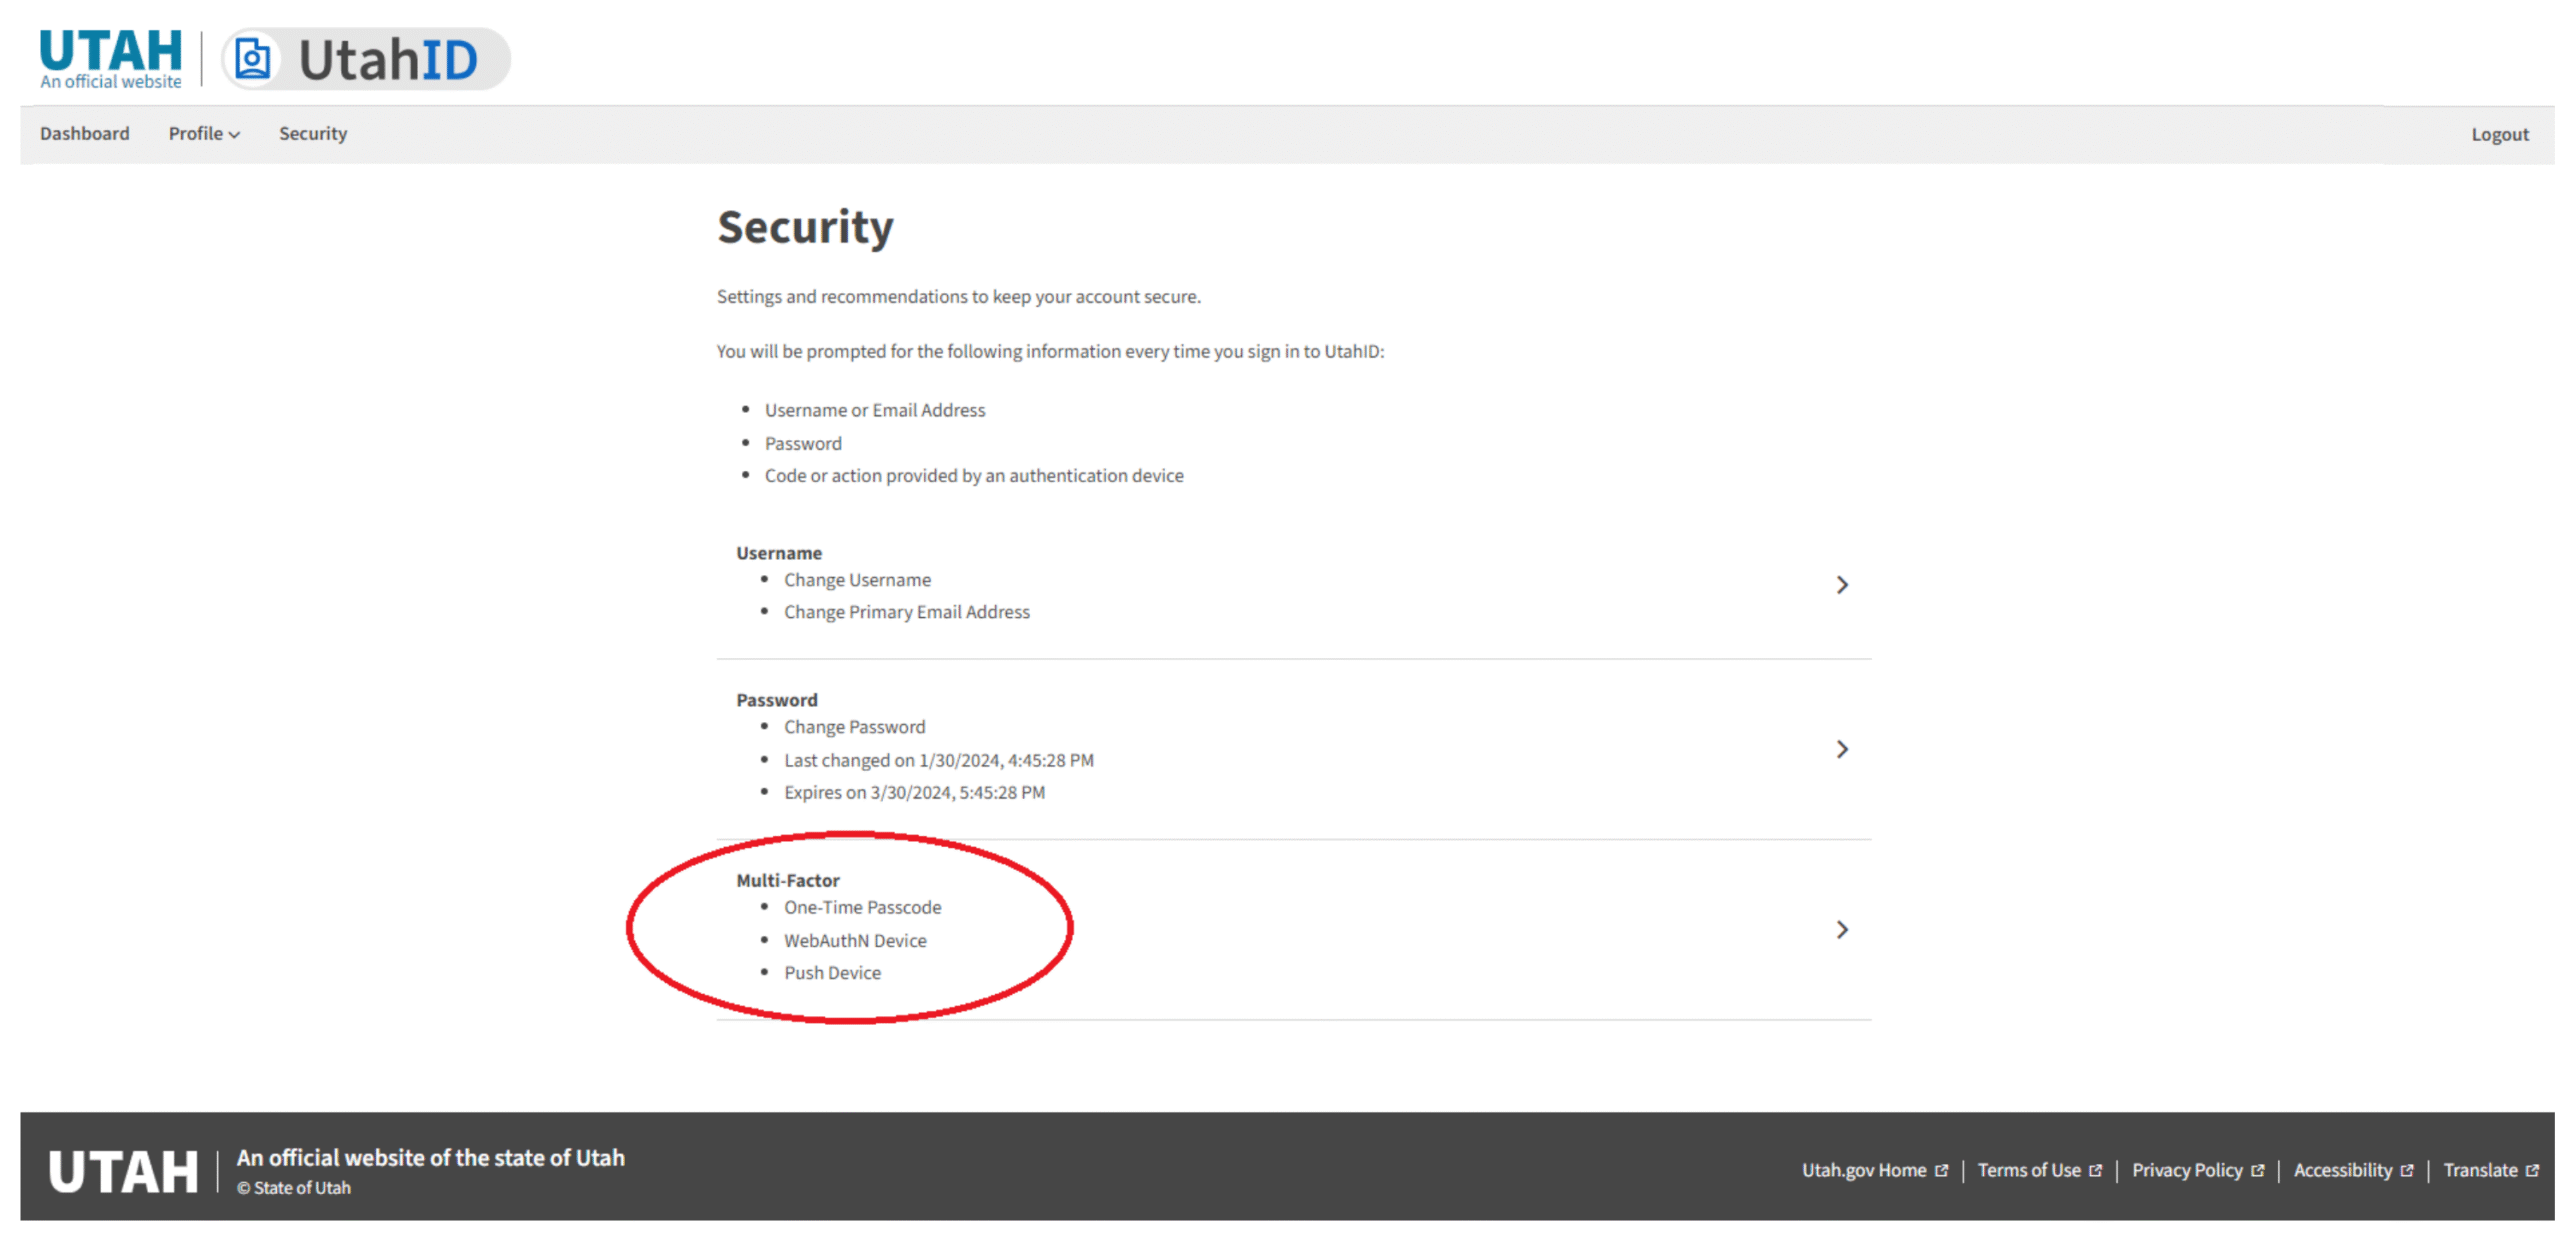Click the external link icon beside Privacy Policy
This screenshot has width=2560, height=1253.
pos(2256,1170)
